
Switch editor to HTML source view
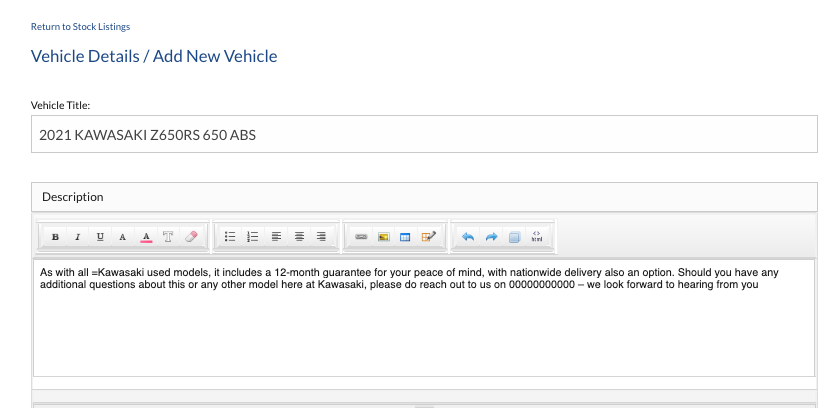pyautogui.click(x=537, y=237)
